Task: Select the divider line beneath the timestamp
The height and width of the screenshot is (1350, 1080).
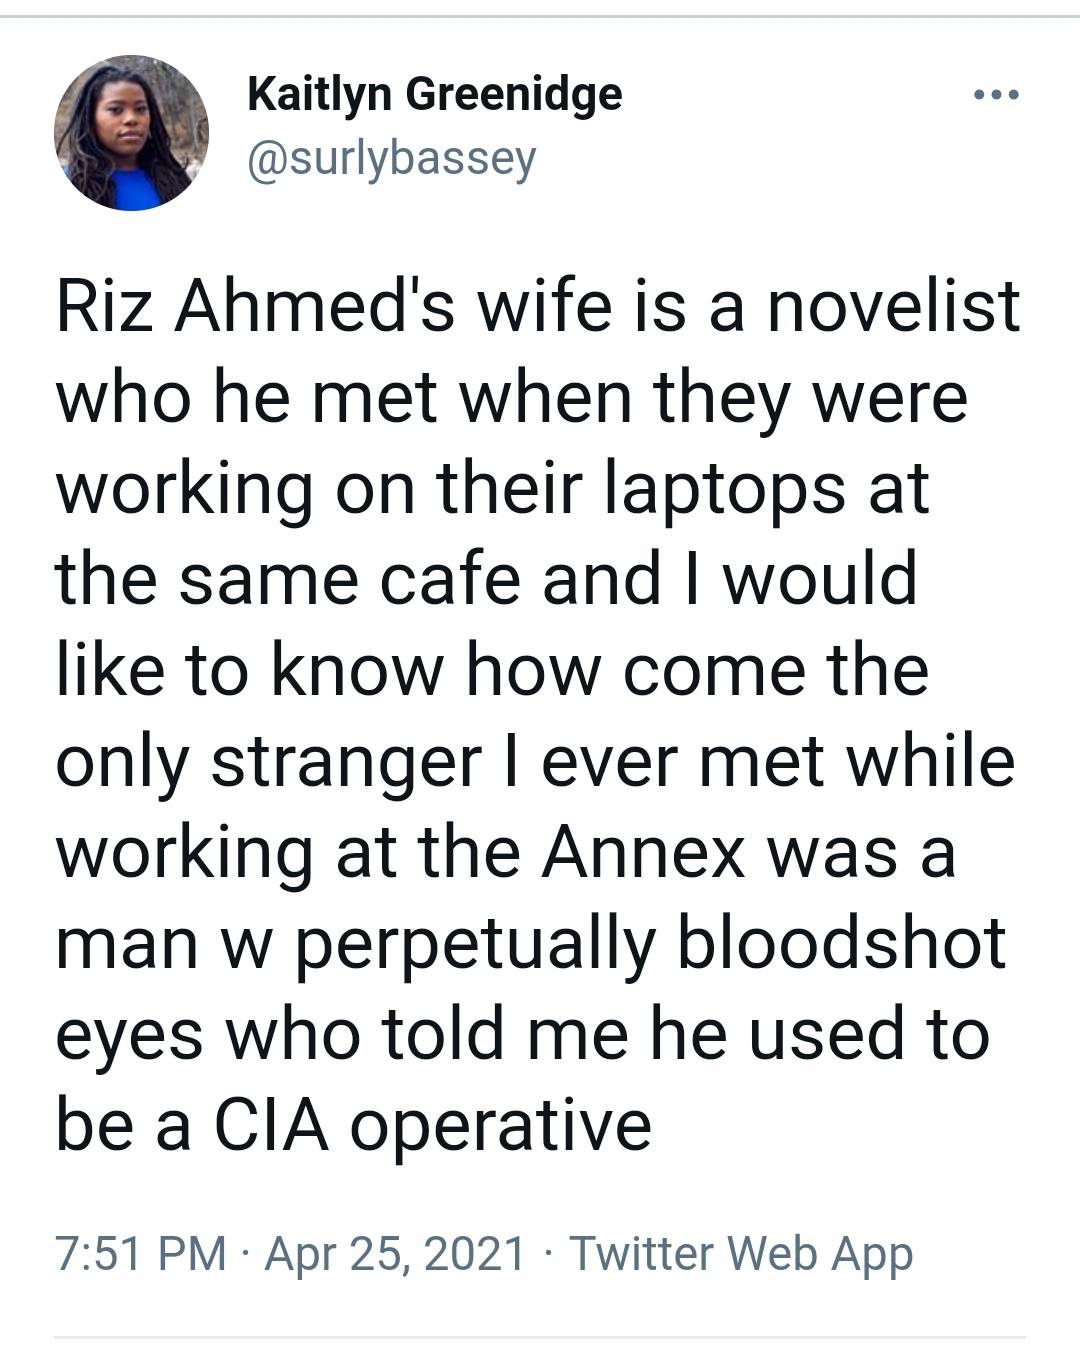Action: coord(540,1330)
